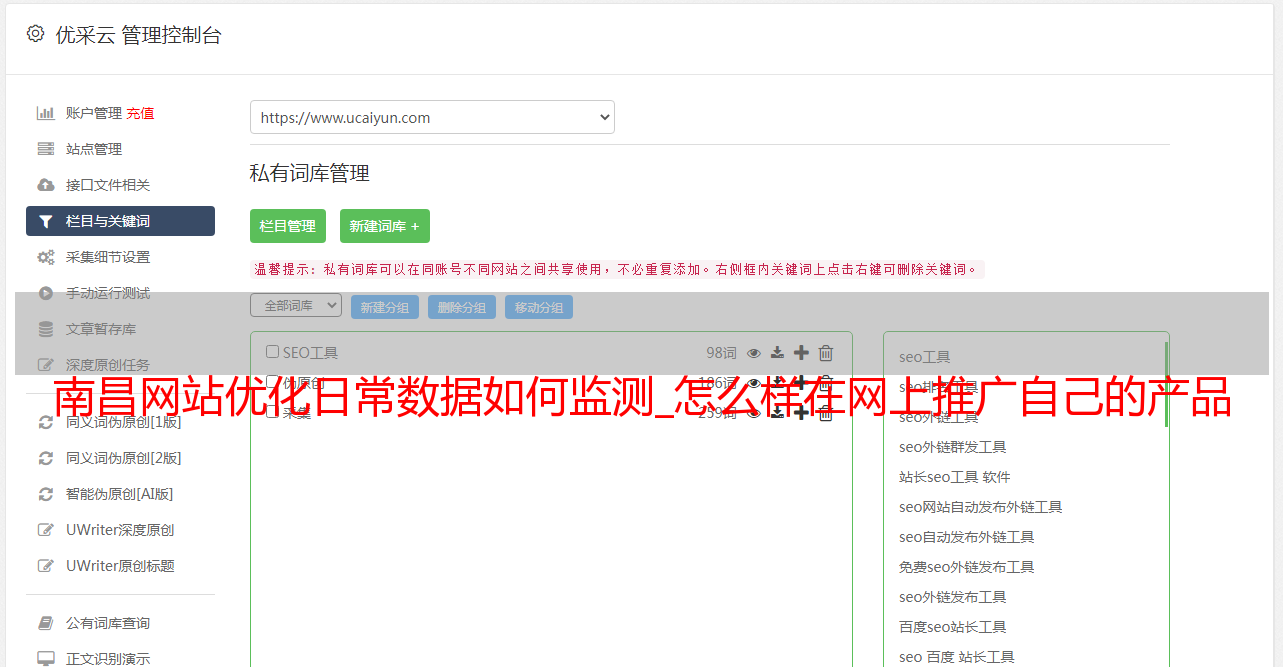
Task: Click the 新建词库 + button
Action: [x=385, y=226]
